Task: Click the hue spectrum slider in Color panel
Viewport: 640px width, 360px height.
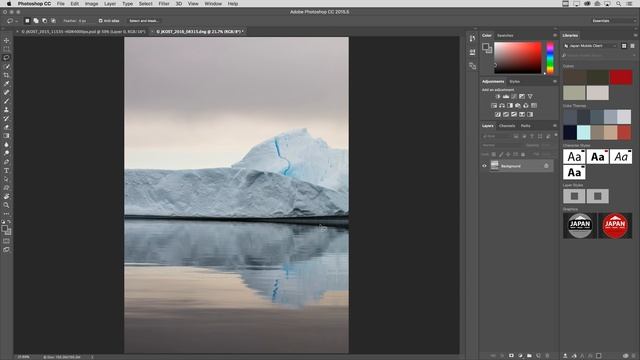Action: pyautogui.click(x=550, y=58)
